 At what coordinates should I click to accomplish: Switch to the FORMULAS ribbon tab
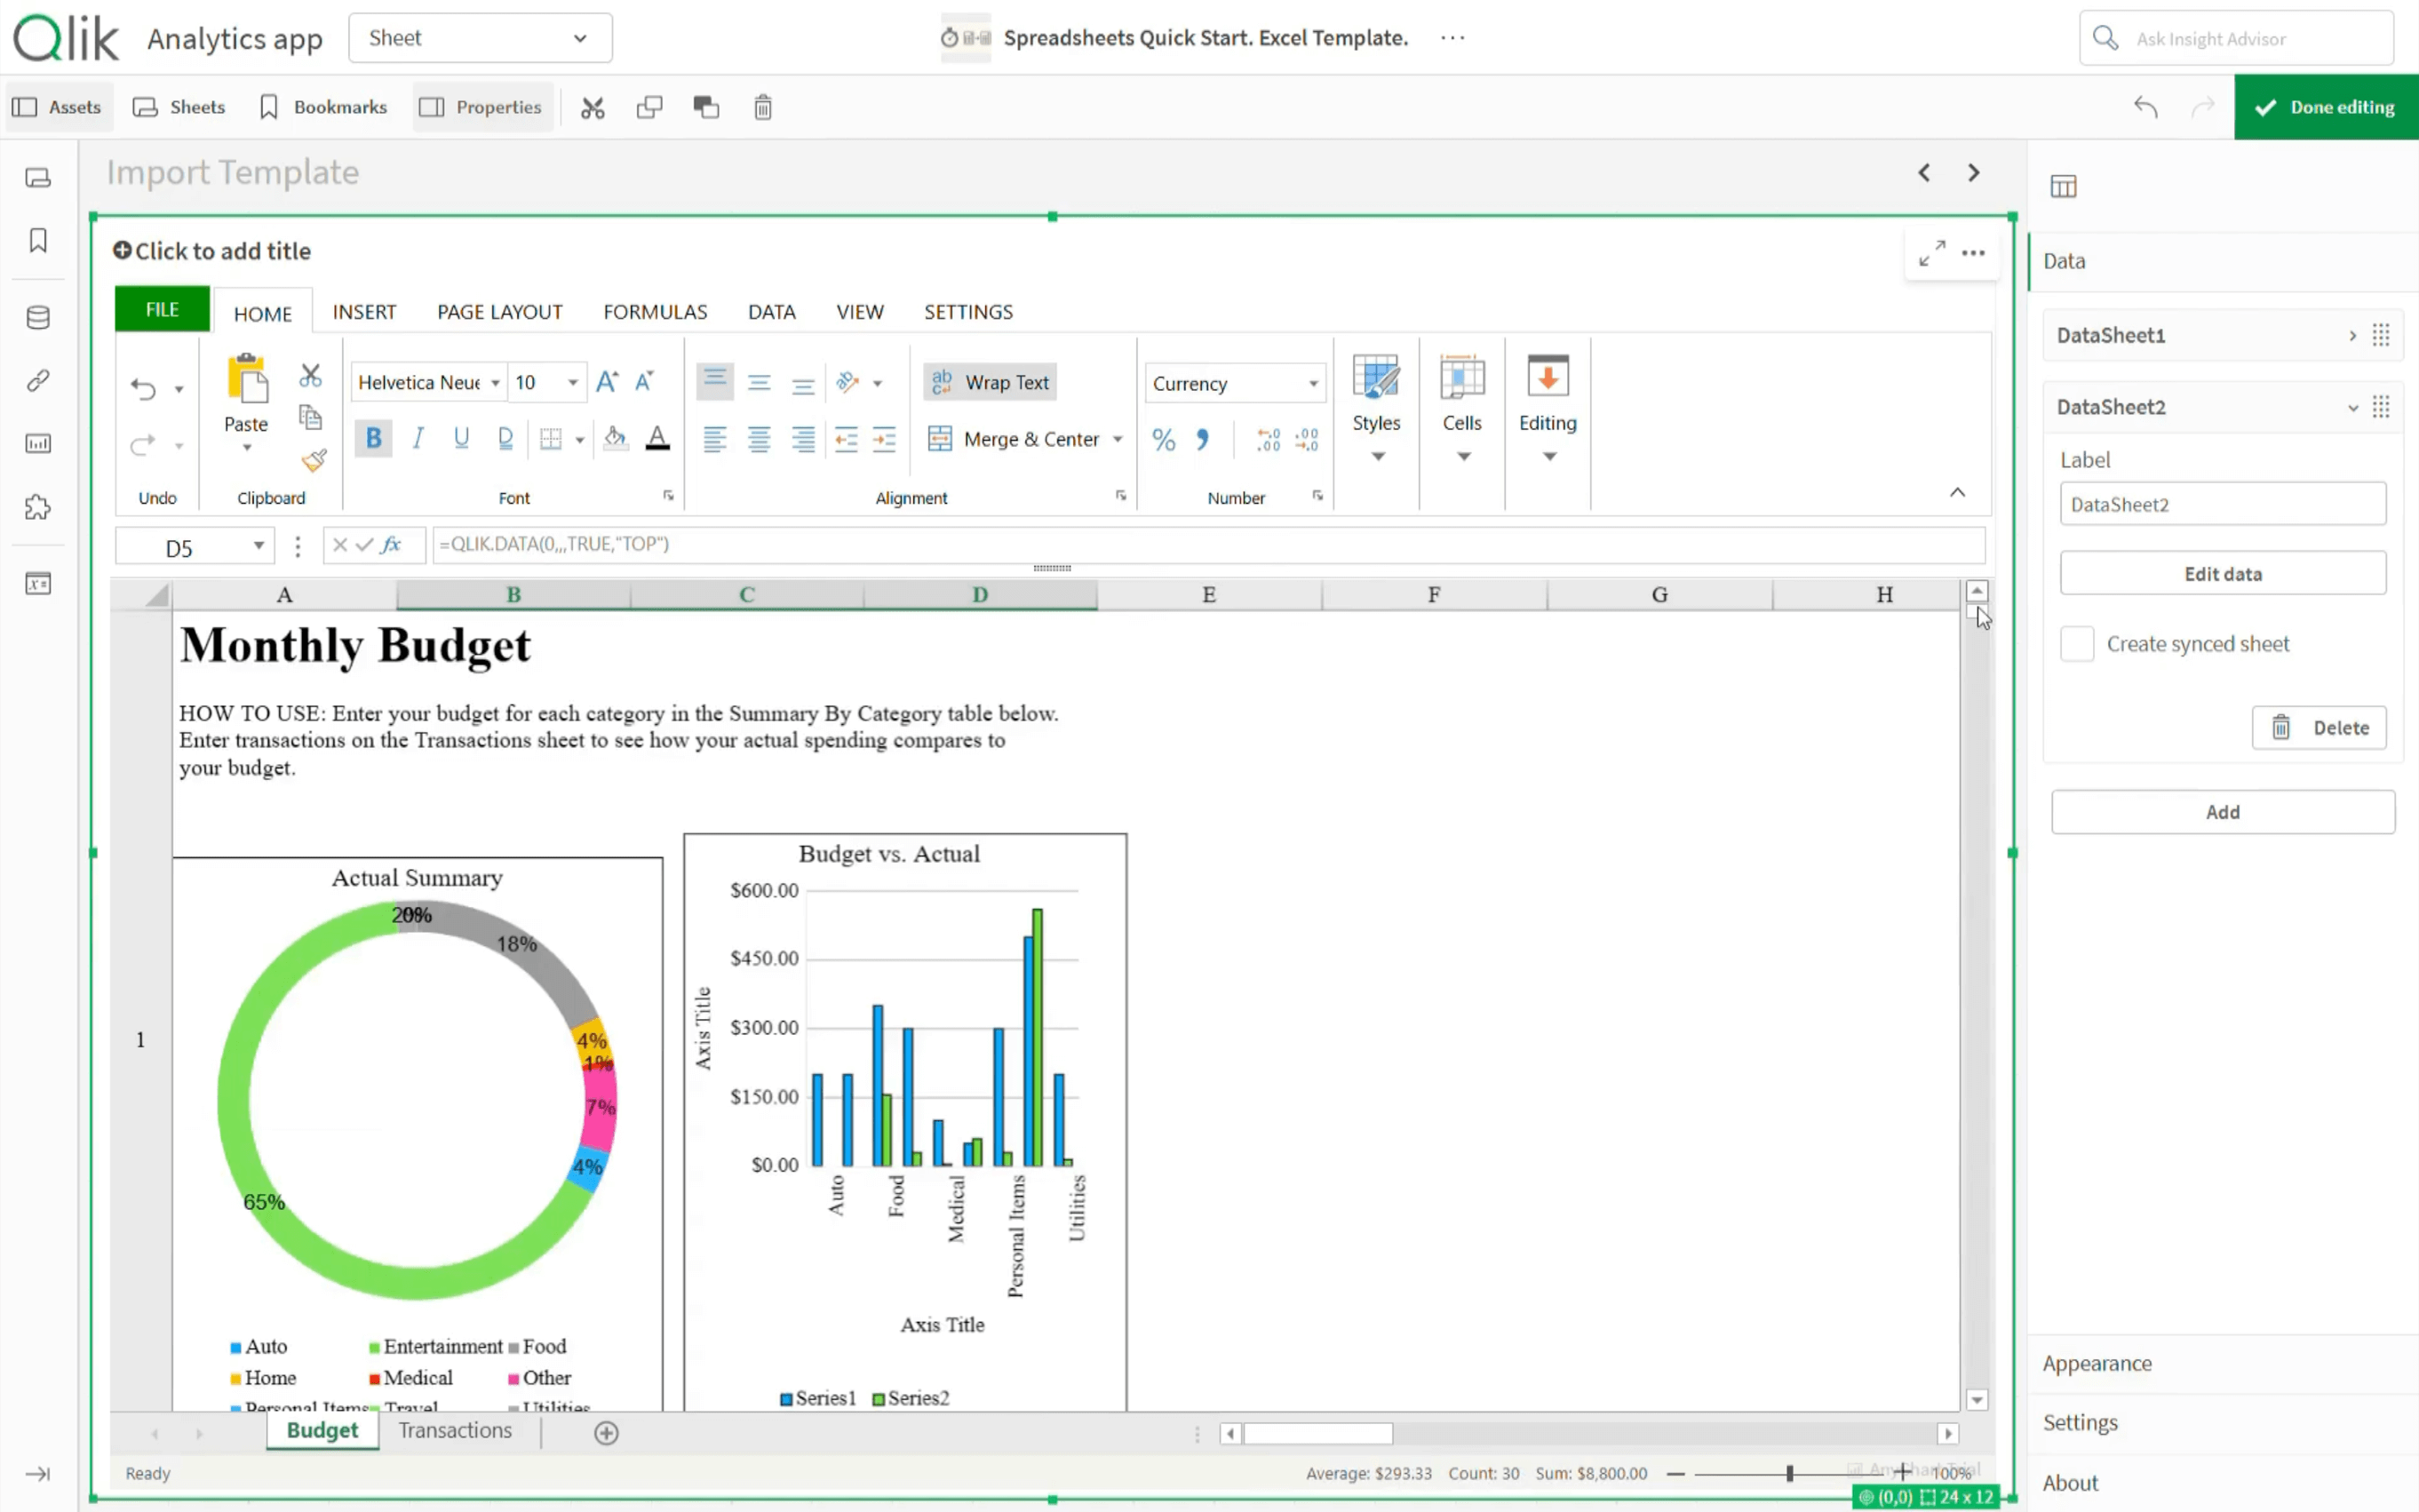(655, 312)
